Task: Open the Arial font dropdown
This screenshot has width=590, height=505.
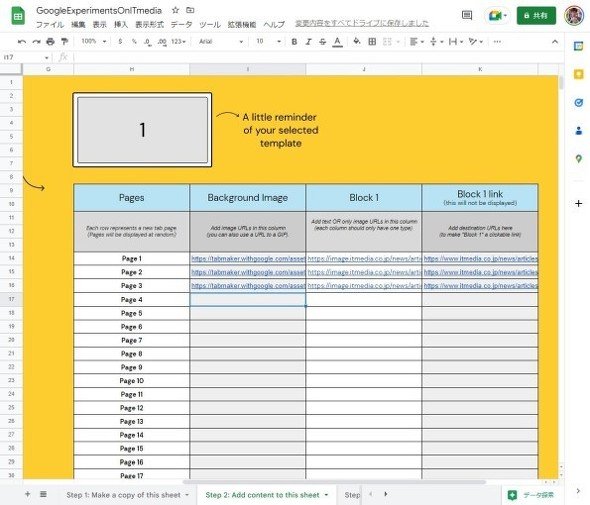Action: [x=221, y=42]
